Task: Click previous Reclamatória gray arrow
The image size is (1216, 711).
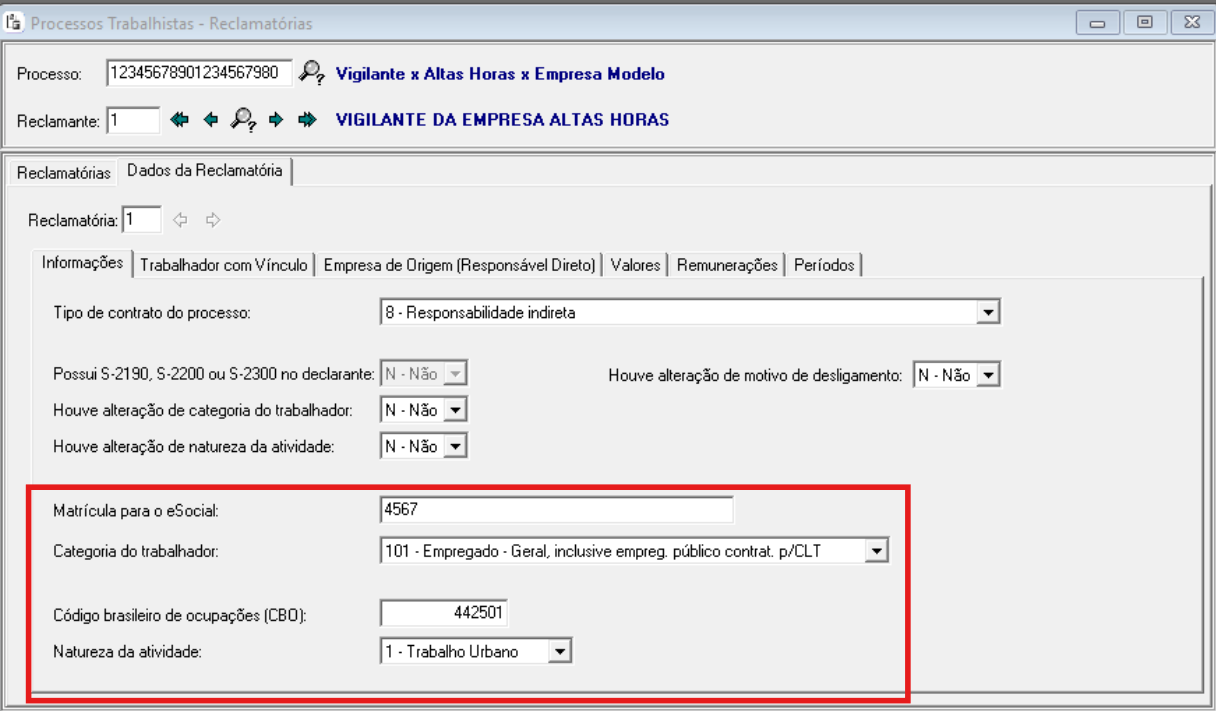Action: (x=181, y=219)
